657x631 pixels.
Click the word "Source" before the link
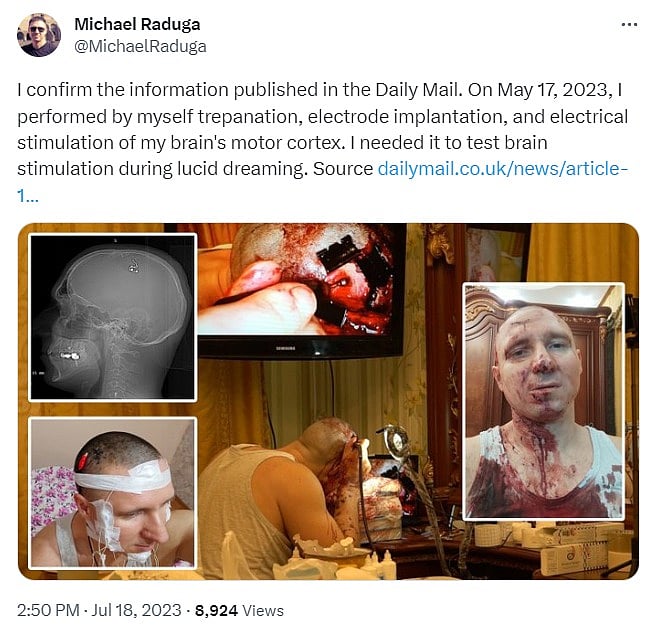click(x=343, y=168)
